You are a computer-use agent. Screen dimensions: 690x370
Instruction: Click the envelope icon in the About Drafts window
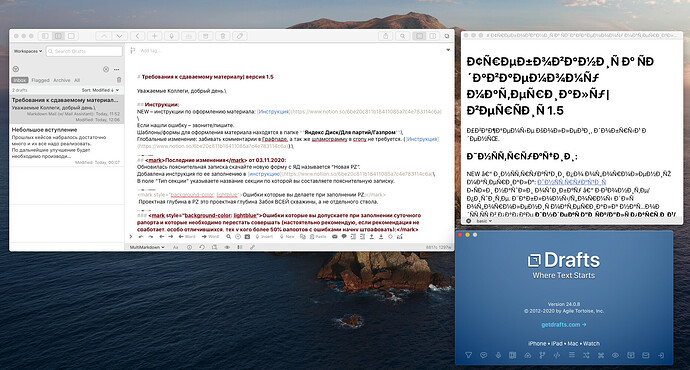(x=646, y=355)
